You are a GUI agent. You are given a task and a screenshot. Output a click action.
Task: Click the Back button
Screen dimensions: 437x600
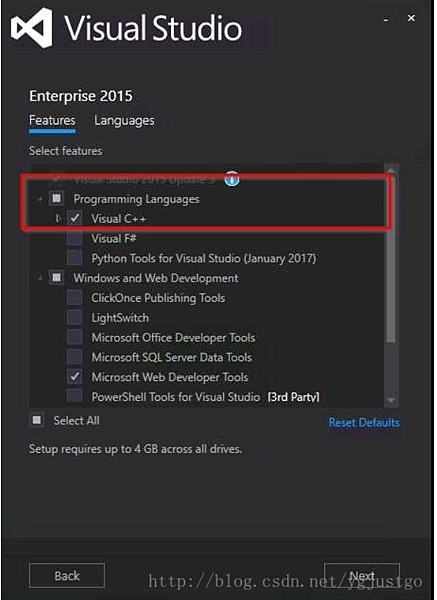click(67, 576)
